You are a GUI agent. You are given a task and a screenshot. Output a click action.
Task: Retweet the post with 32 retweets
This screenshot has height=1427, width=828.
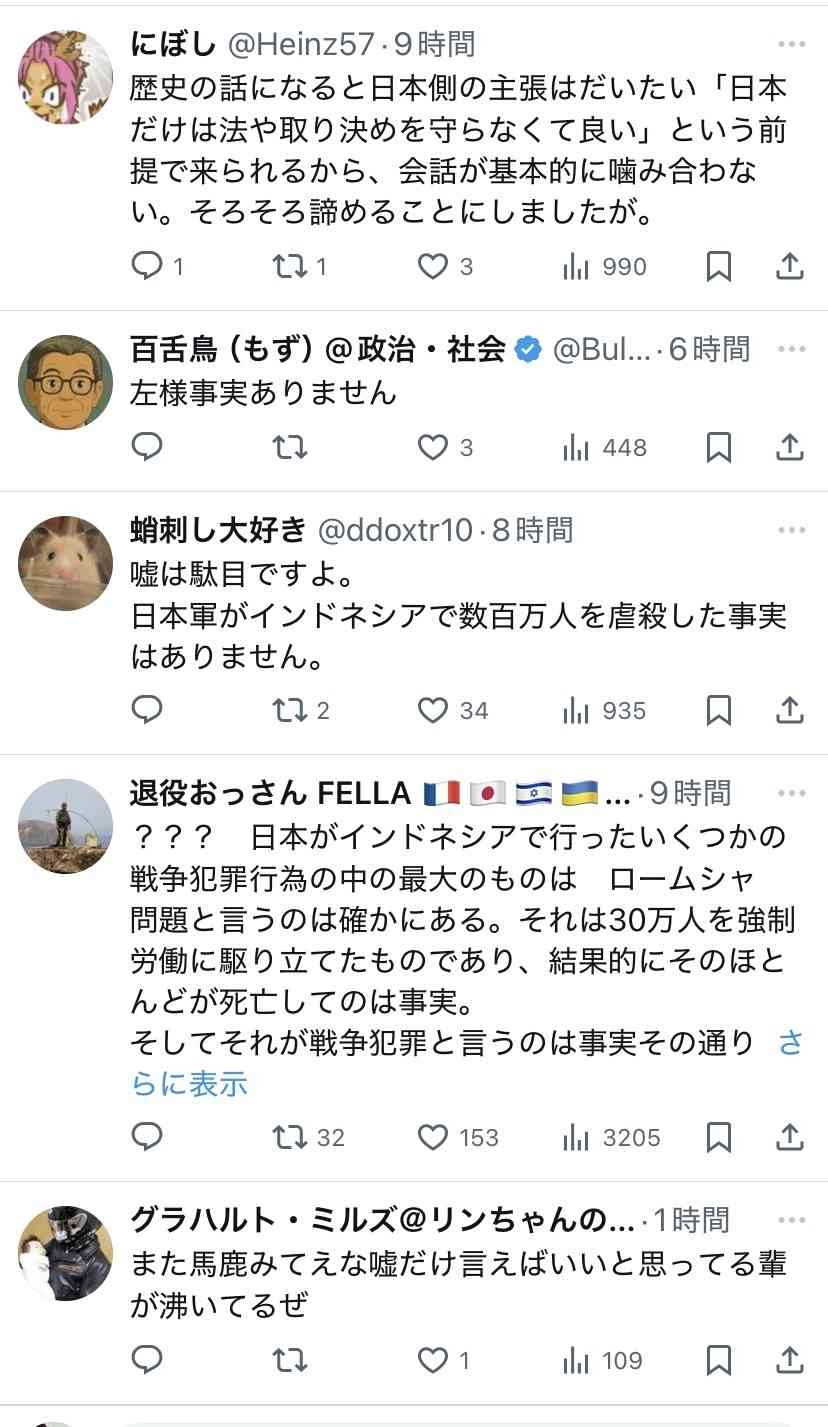tap(290, 1137)
